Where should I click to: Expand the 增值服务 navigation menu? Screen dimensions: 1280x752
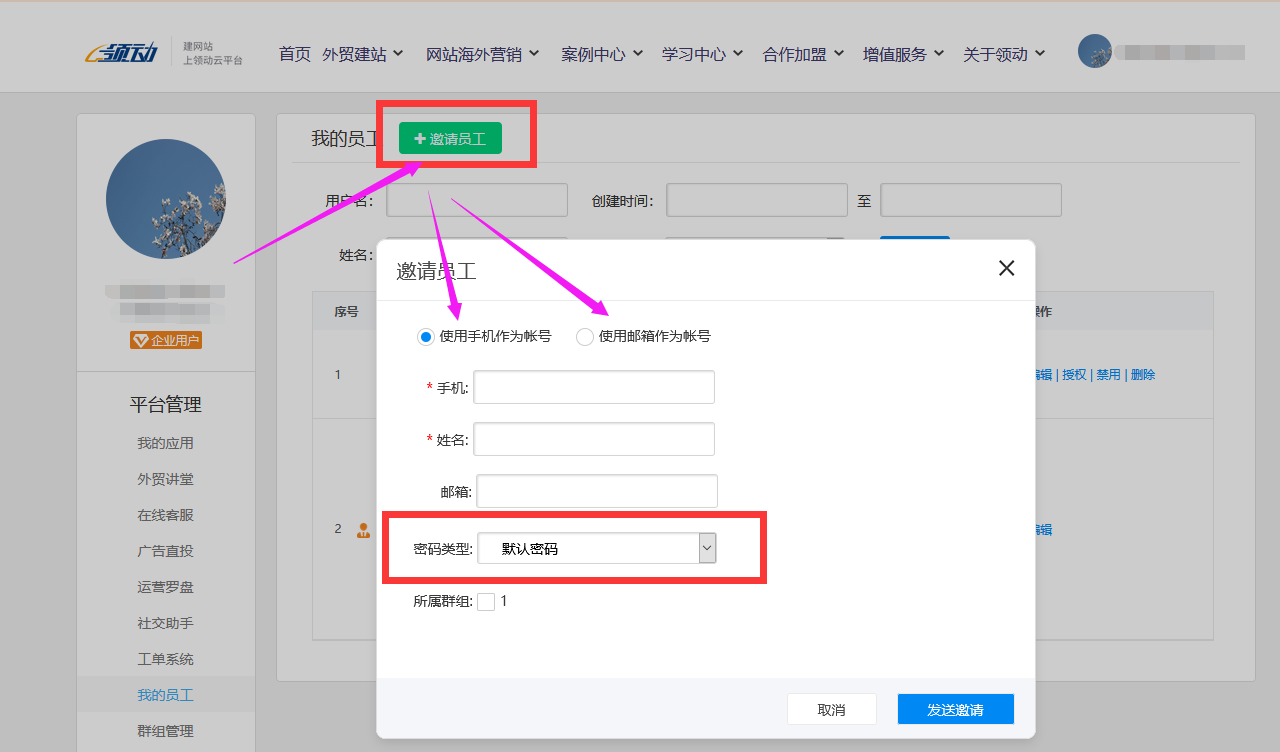[897, 54]
